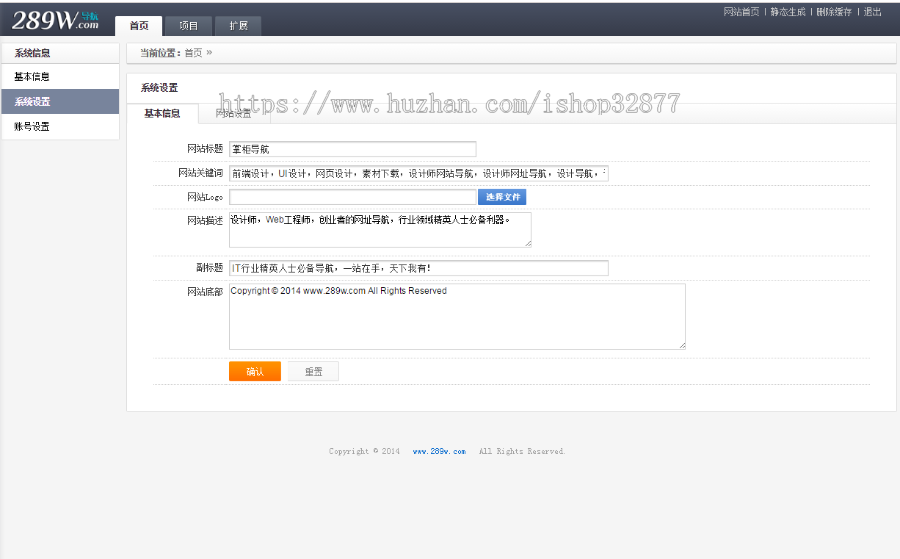This screenshot has width=900, height=559.
Task: Click the 网站底部 label
Action: point(205,292)
